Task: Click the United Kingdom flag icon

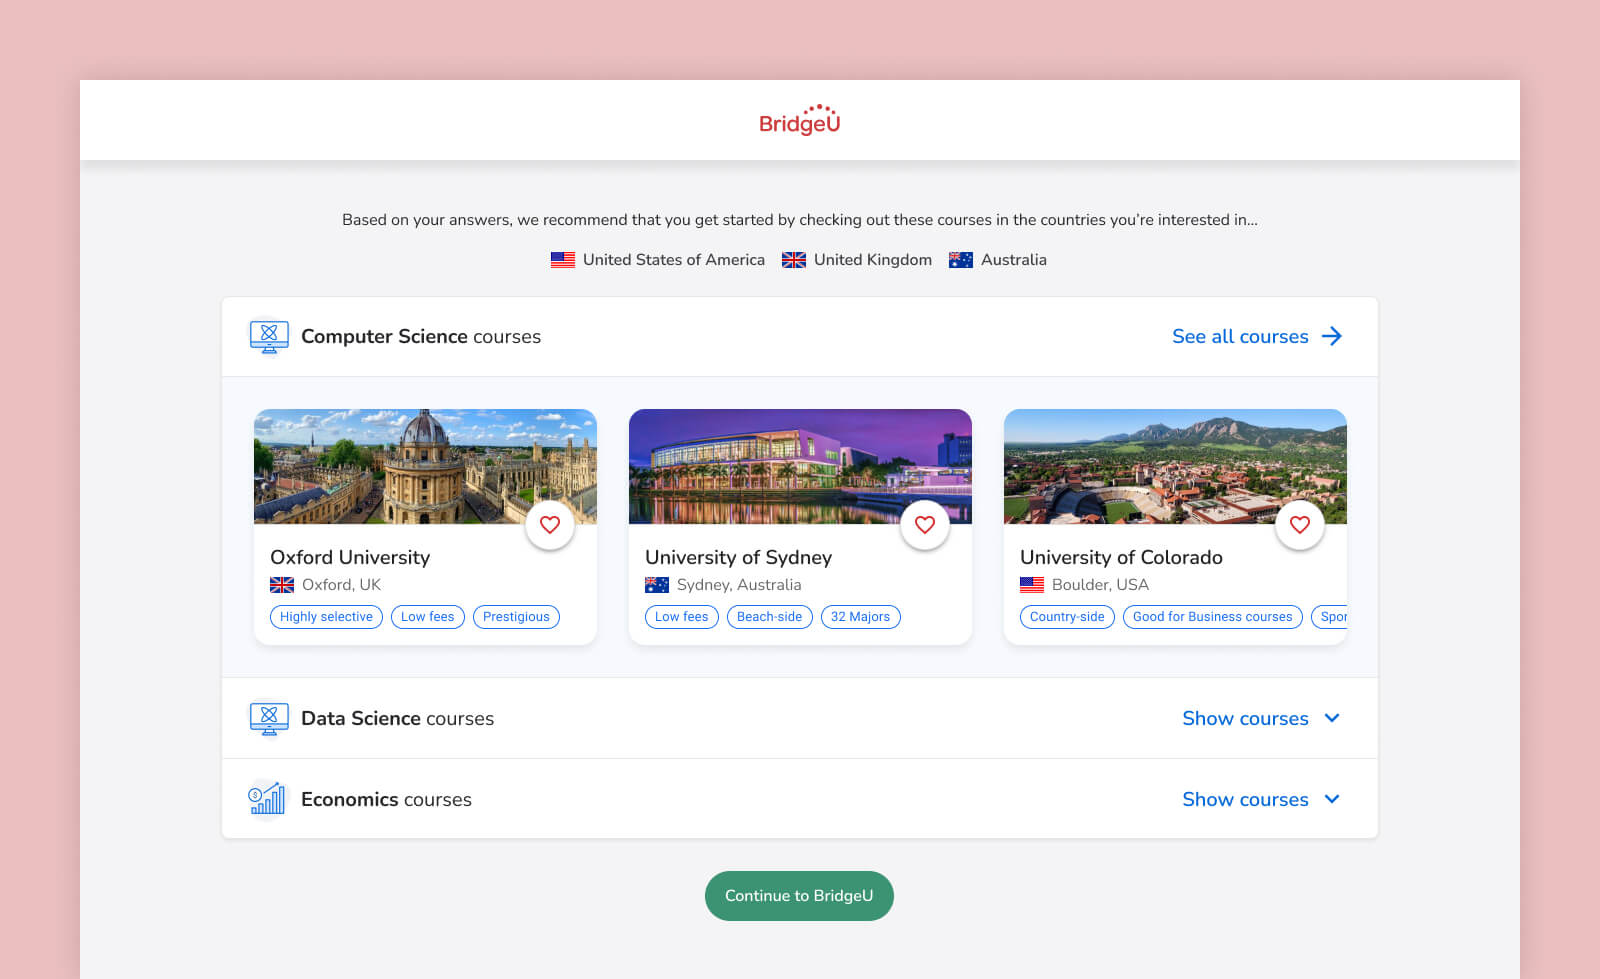Action: point(794,259)
